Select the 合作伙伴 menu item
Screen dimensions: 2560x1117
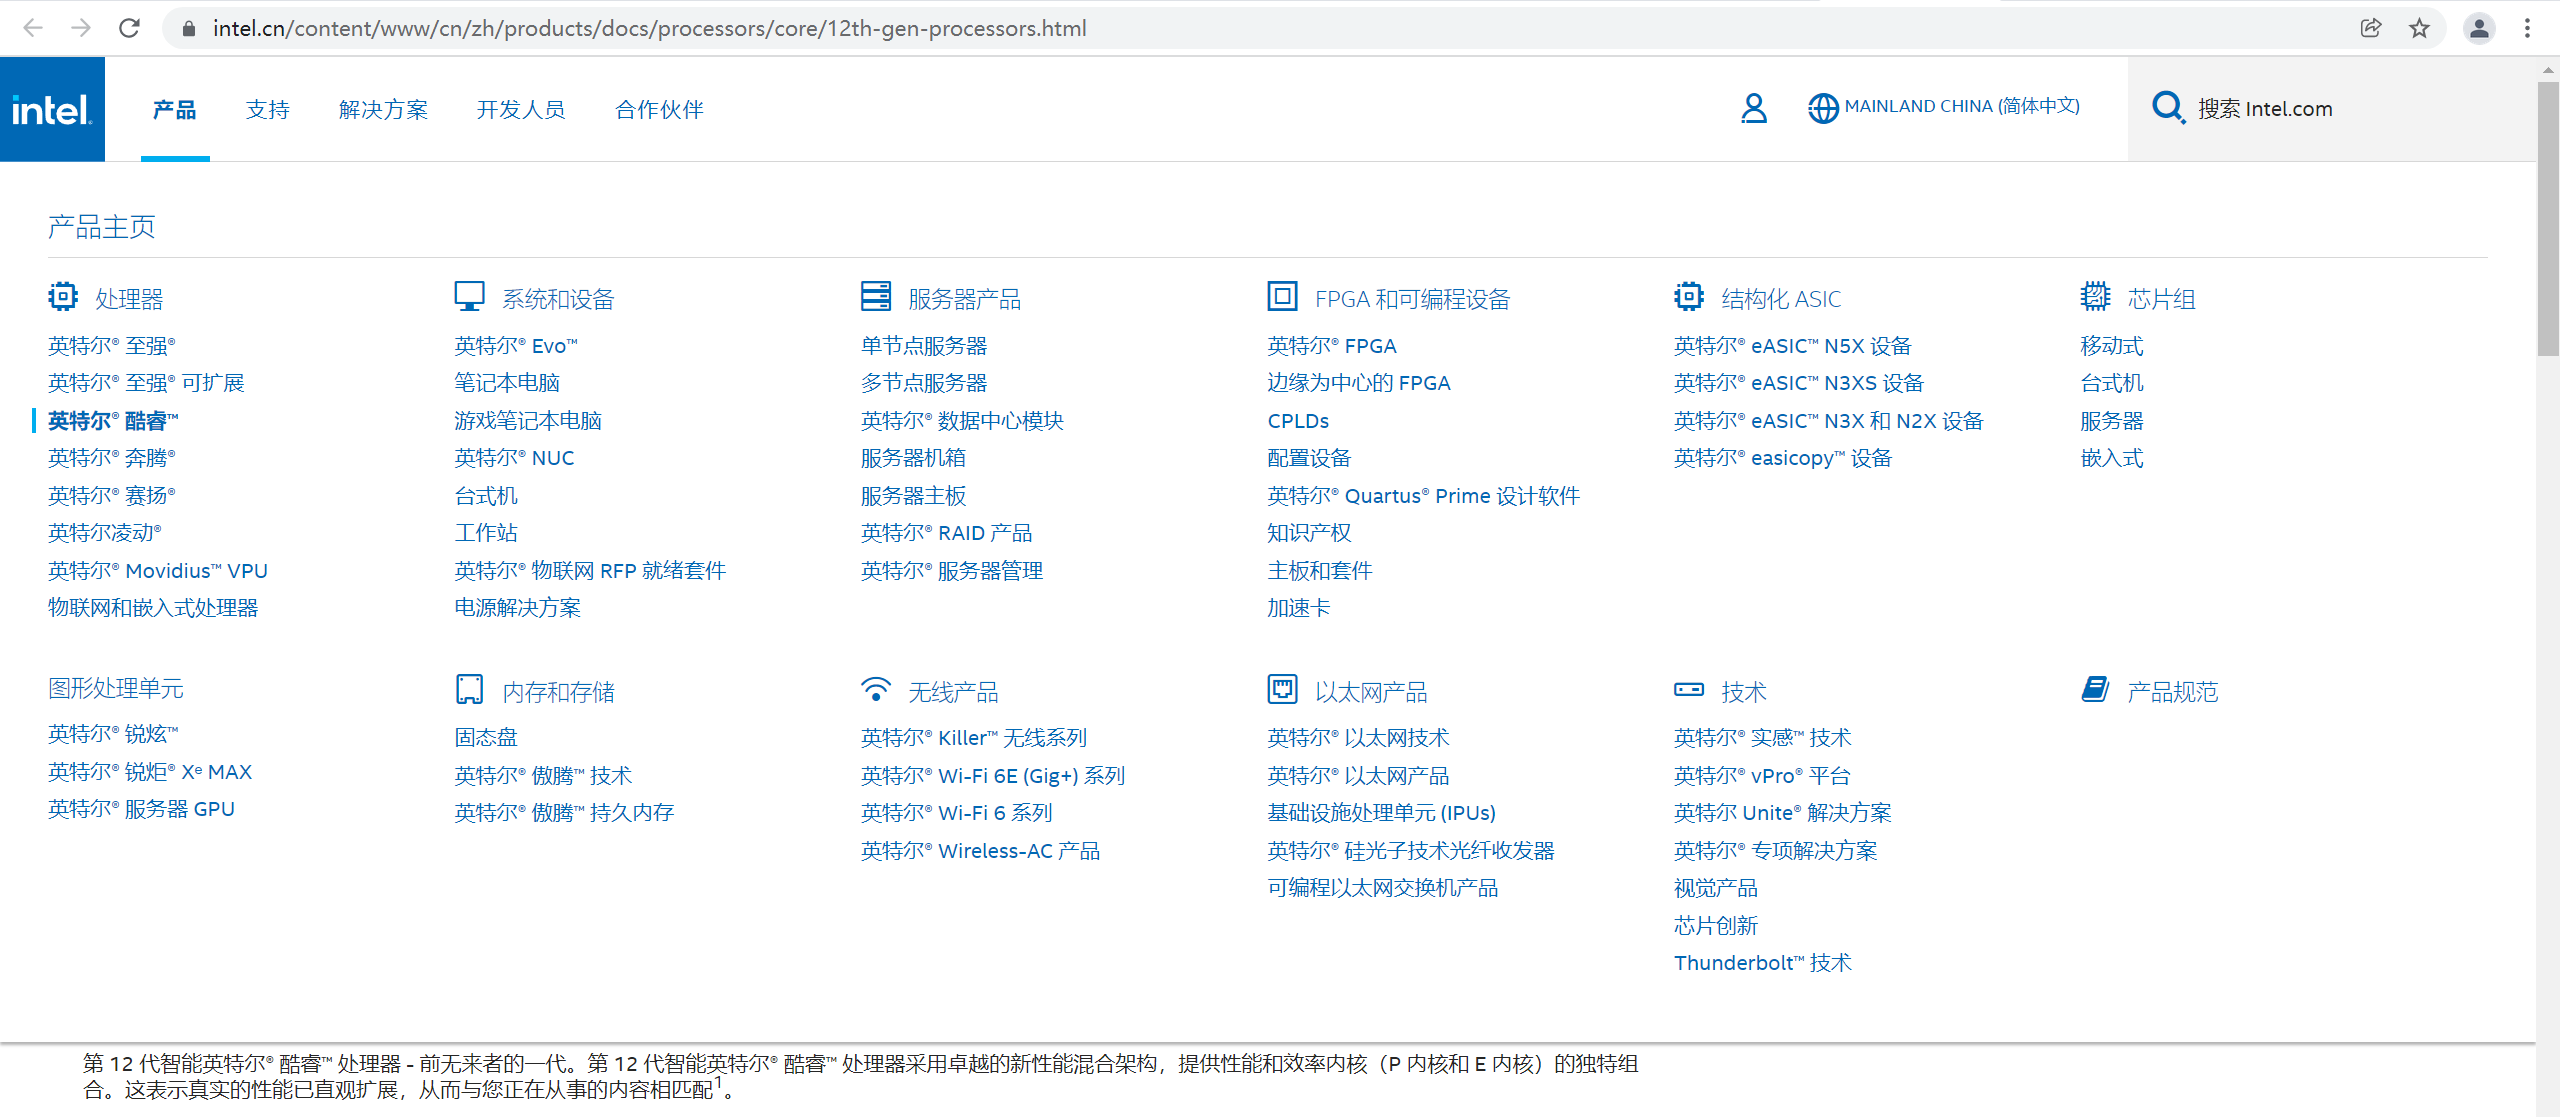pyautogui.click(x=657, y=110)
